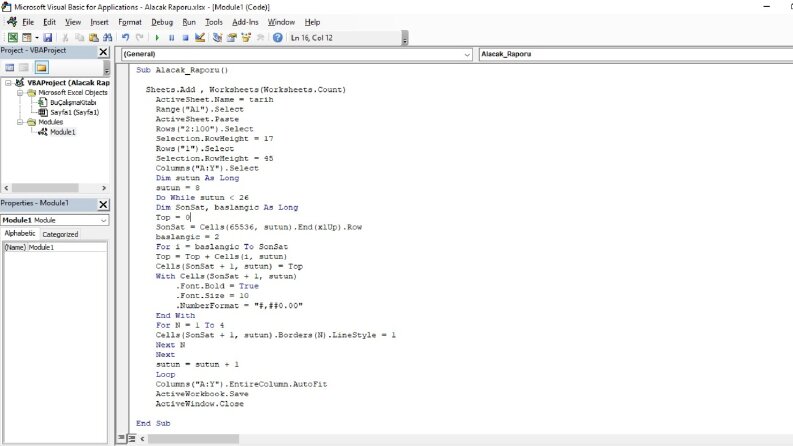Click the Cut scissors toolbar icon
Viewport: 793px width, 446px height.
[65, 37]
